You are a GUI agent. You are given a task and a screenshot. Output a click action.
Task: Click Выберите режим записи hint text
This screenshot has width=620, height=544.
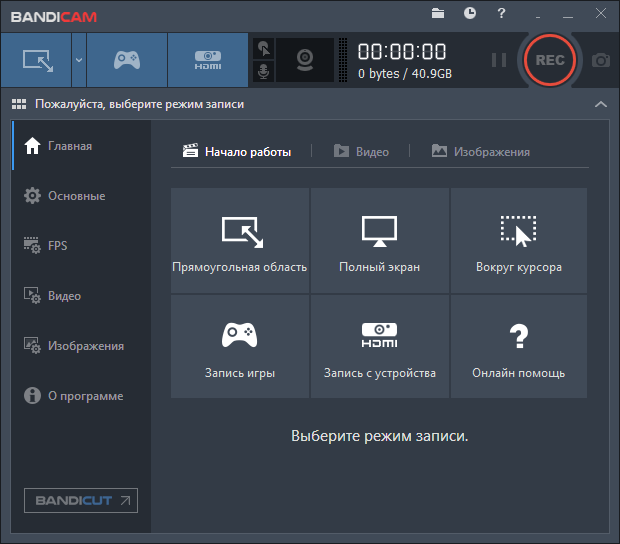[x=380, y=436]
